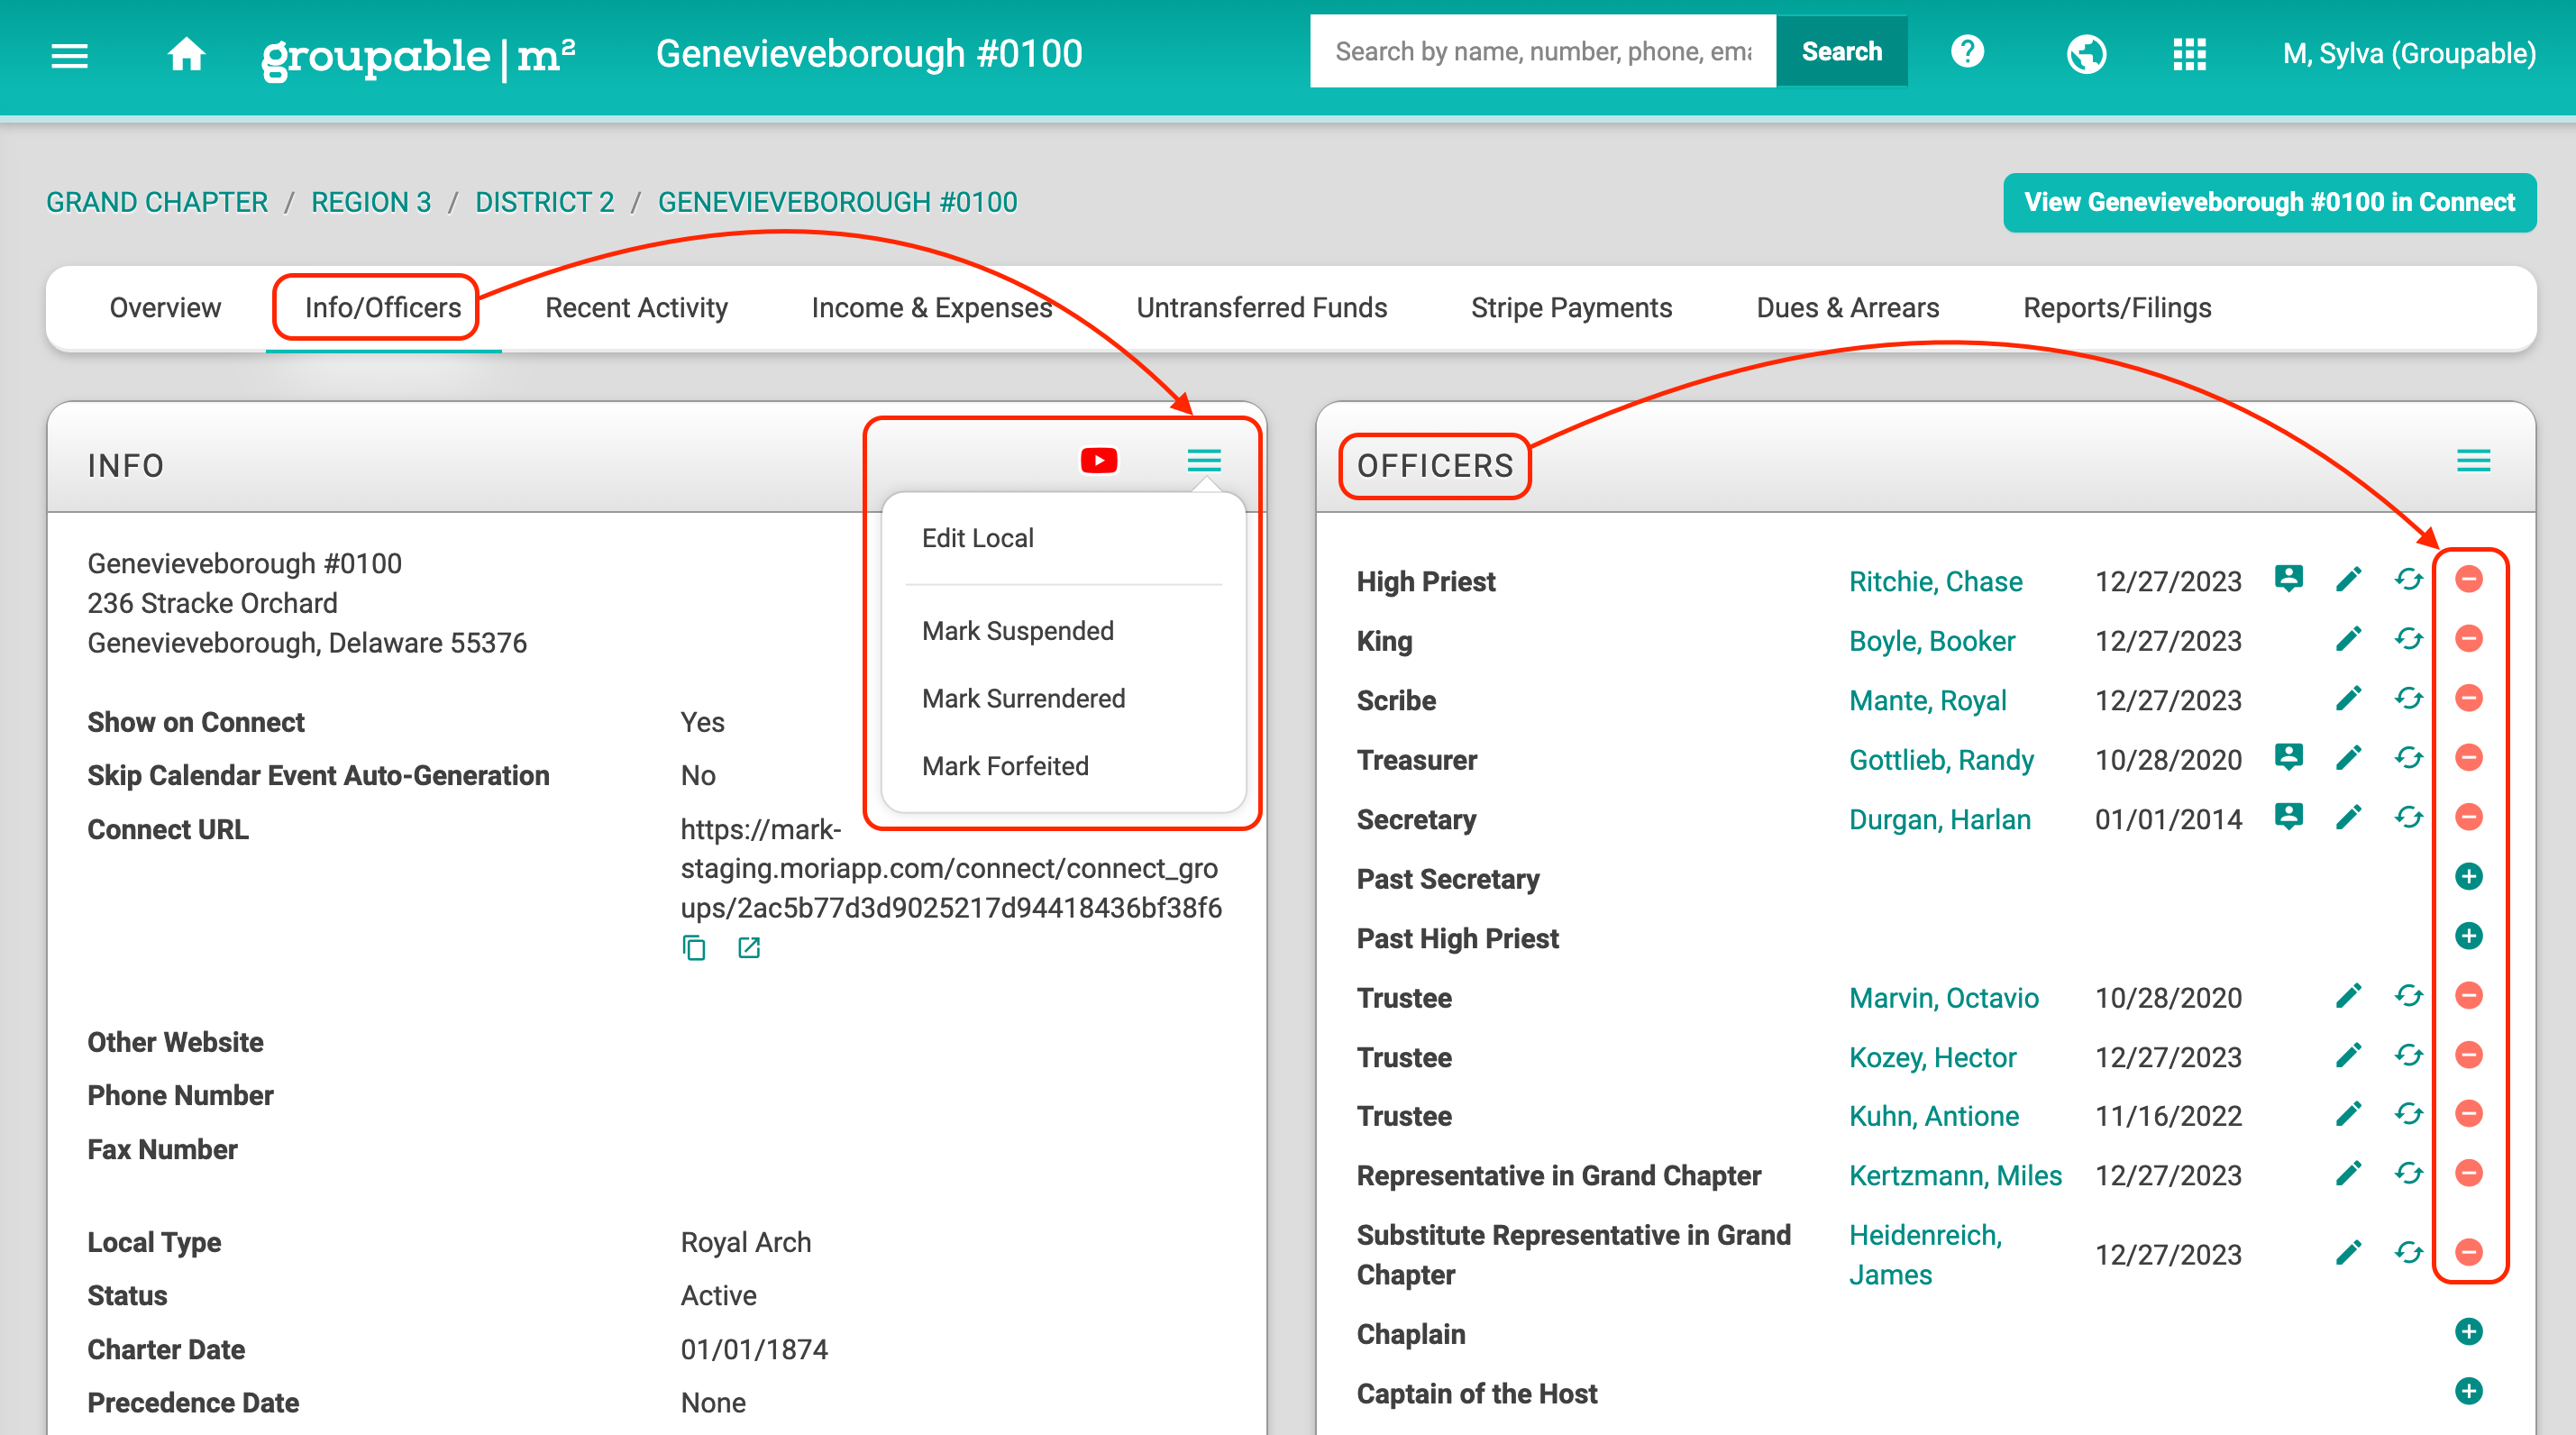Replace Trustee Kuhn, Antione

[x=2409, y=1114]
